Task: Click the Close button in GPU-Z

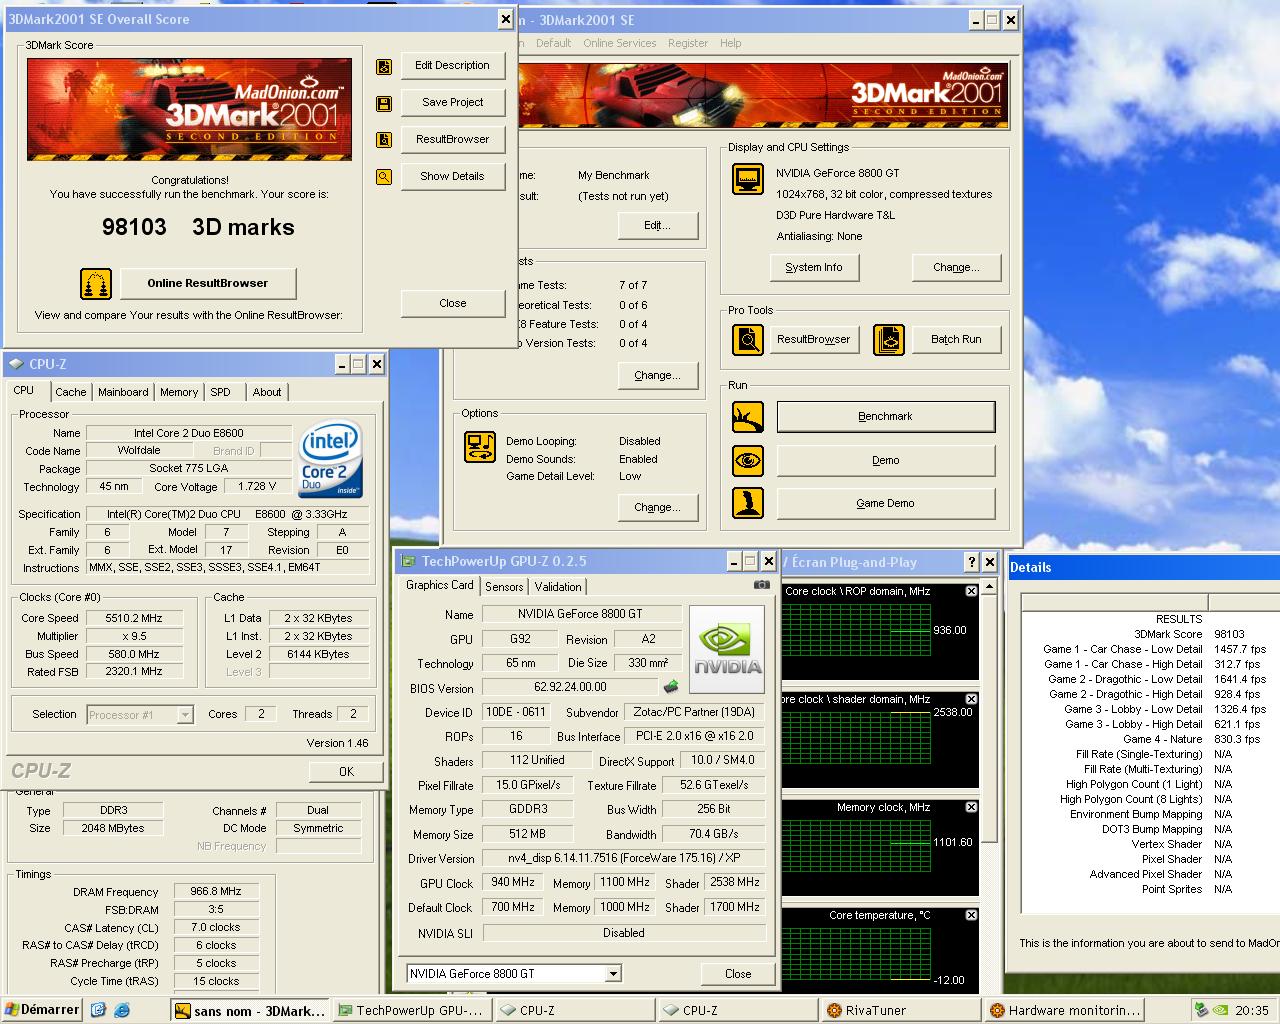Action: coord(738,974)
